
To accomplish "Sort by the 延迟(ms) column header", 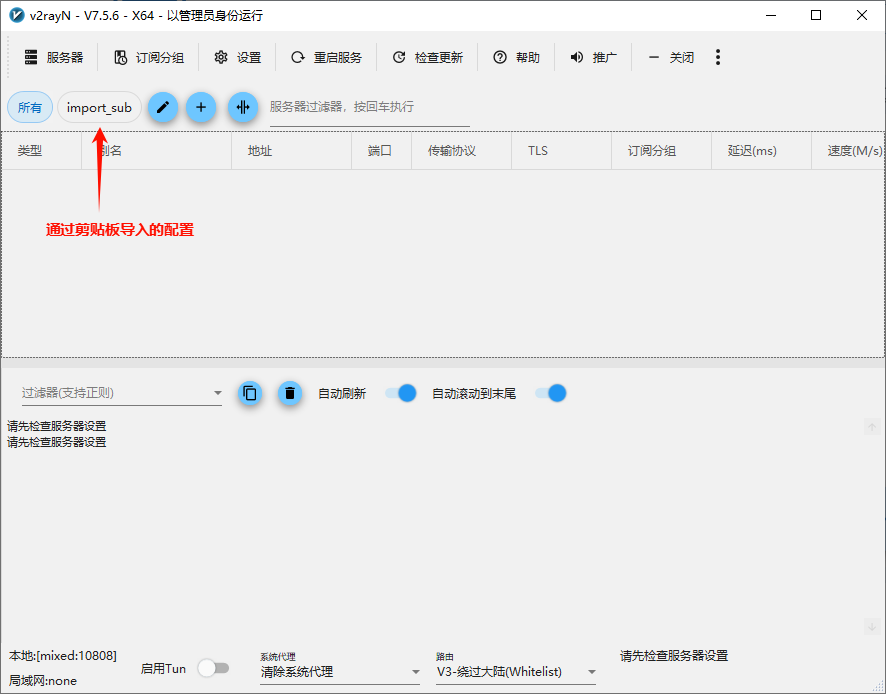I will [x=761, y=151].
